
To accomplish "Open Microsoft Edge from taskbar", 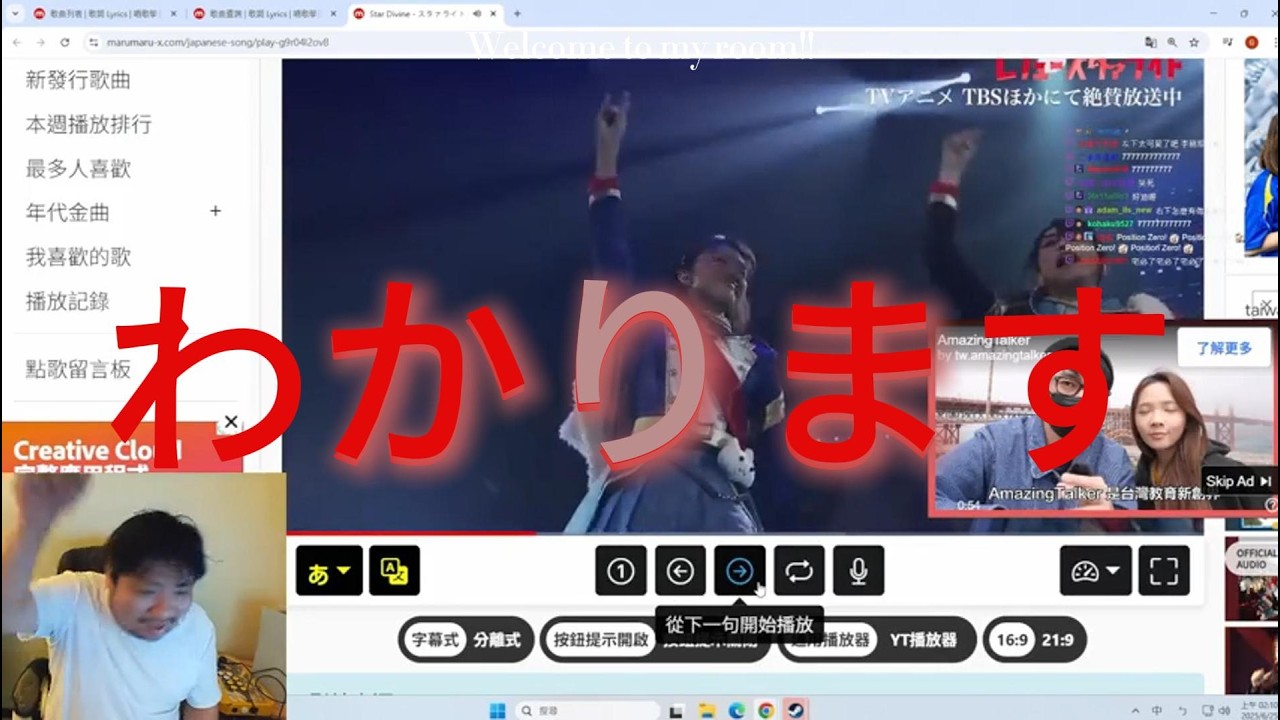I will (736, 710).
